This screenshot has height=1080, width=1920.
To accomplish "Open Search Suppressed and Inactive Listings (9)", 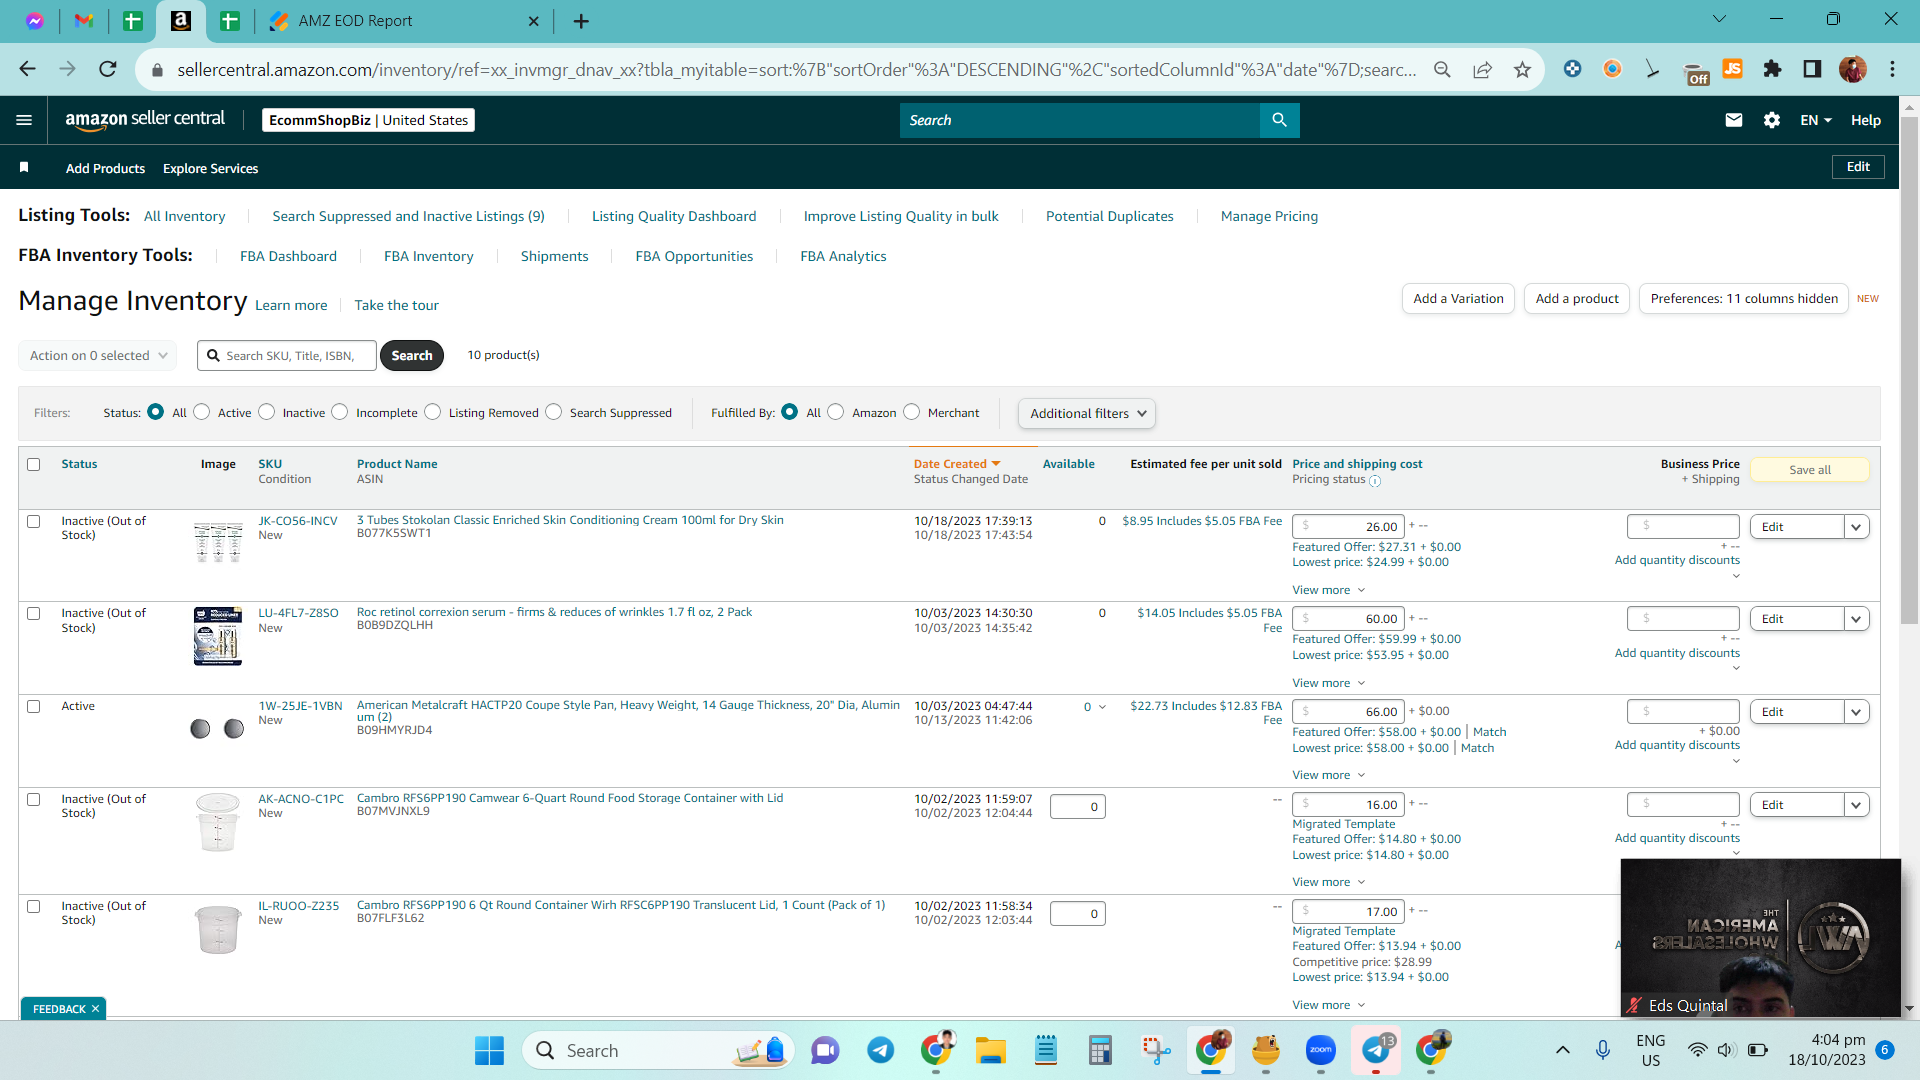I will (408, 216).
